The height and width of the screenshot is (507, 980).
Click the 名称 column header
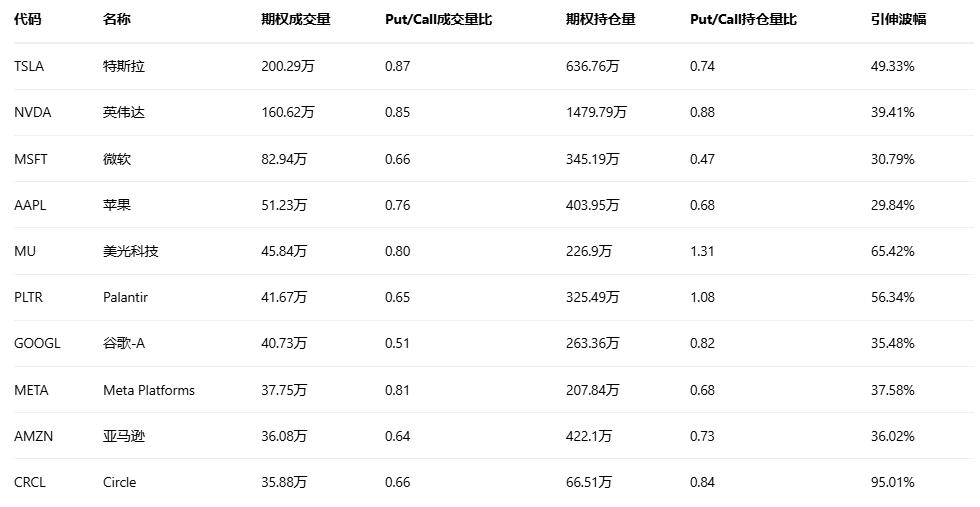tap(116, 19)
